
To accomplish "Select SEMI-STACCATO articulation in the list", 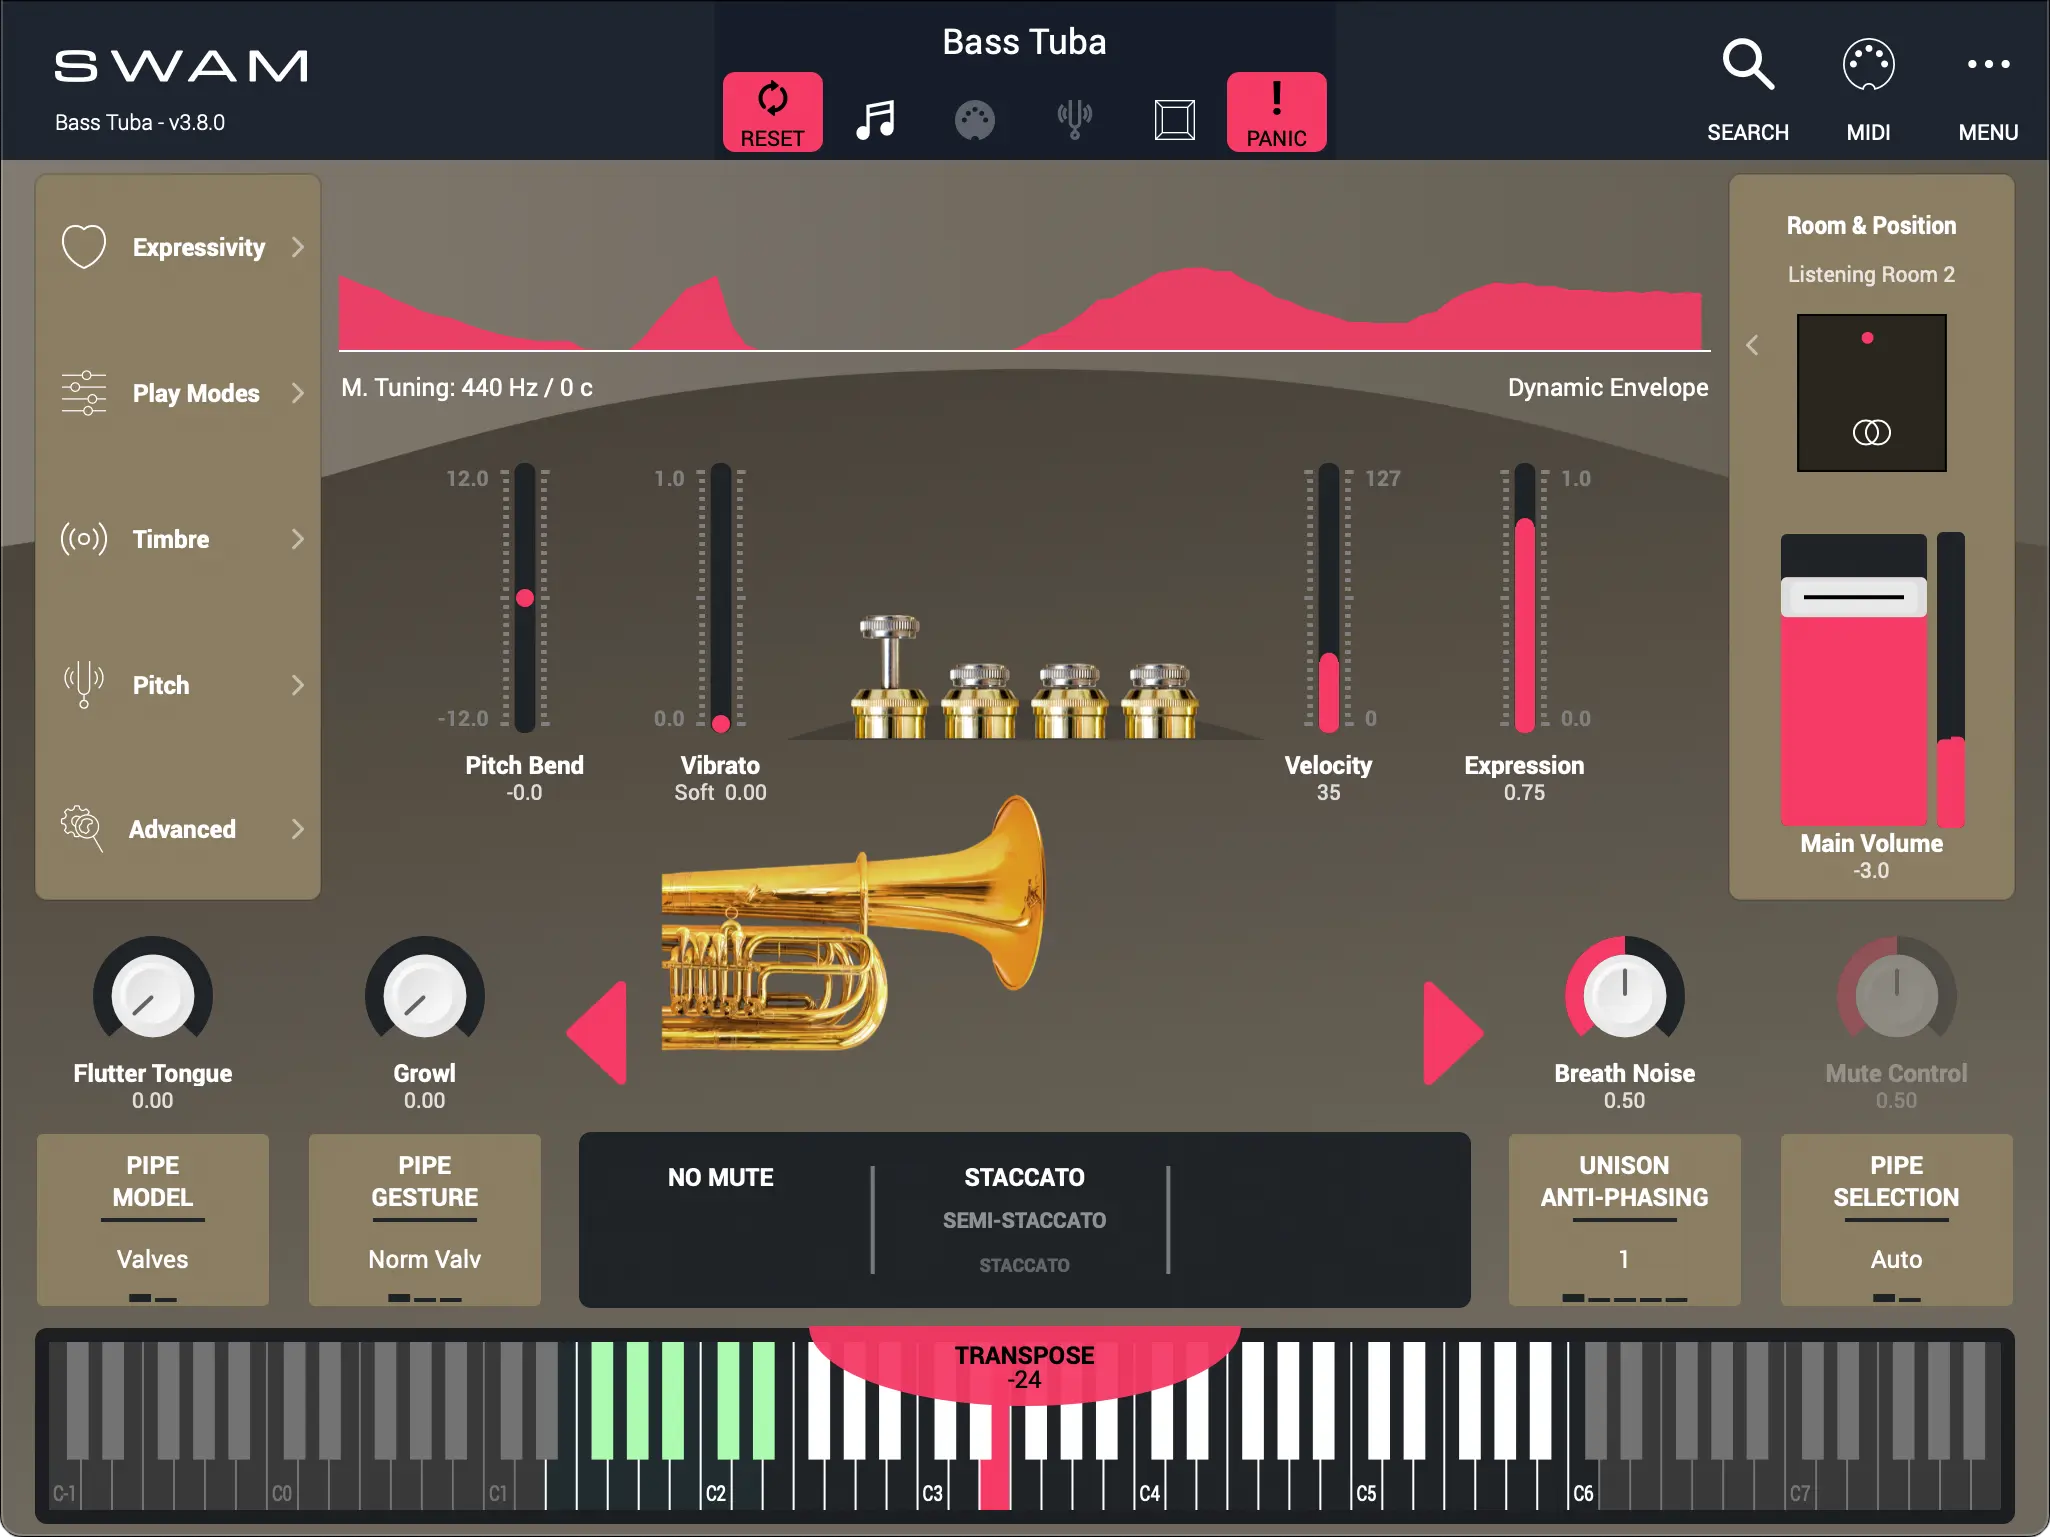I will pos(1024,1220).
